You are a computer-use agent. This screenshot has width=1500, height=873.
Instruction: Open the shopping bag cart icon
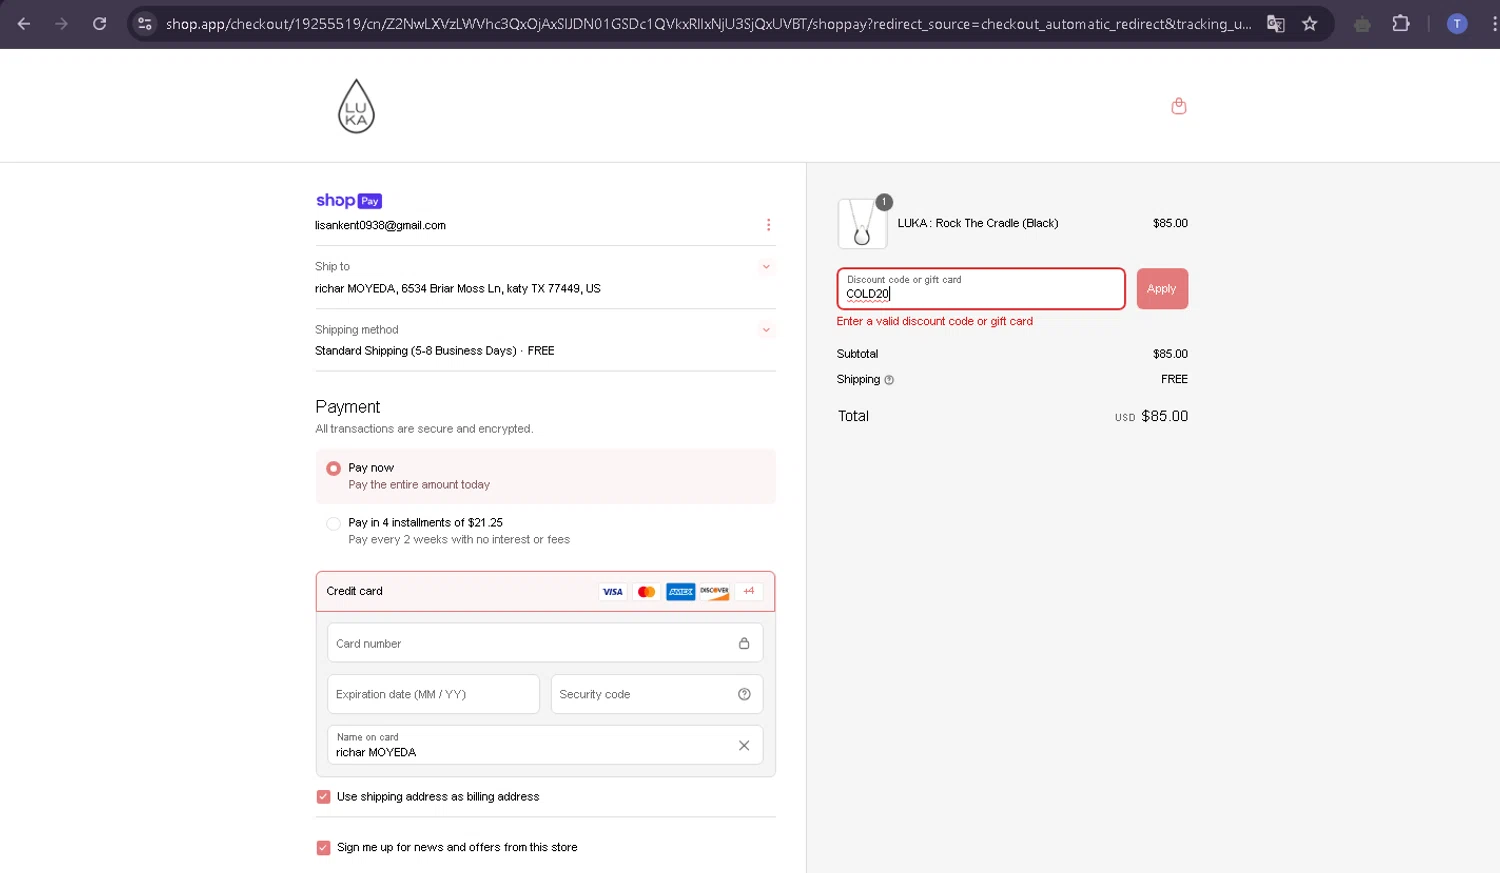[1179, 106]
